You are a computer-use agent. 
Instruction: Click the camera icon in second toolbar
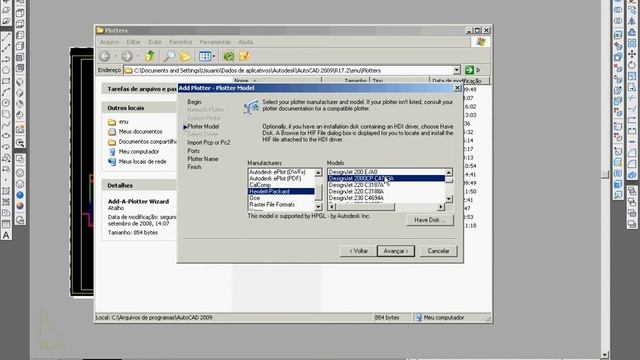click(x=20, y=130)
